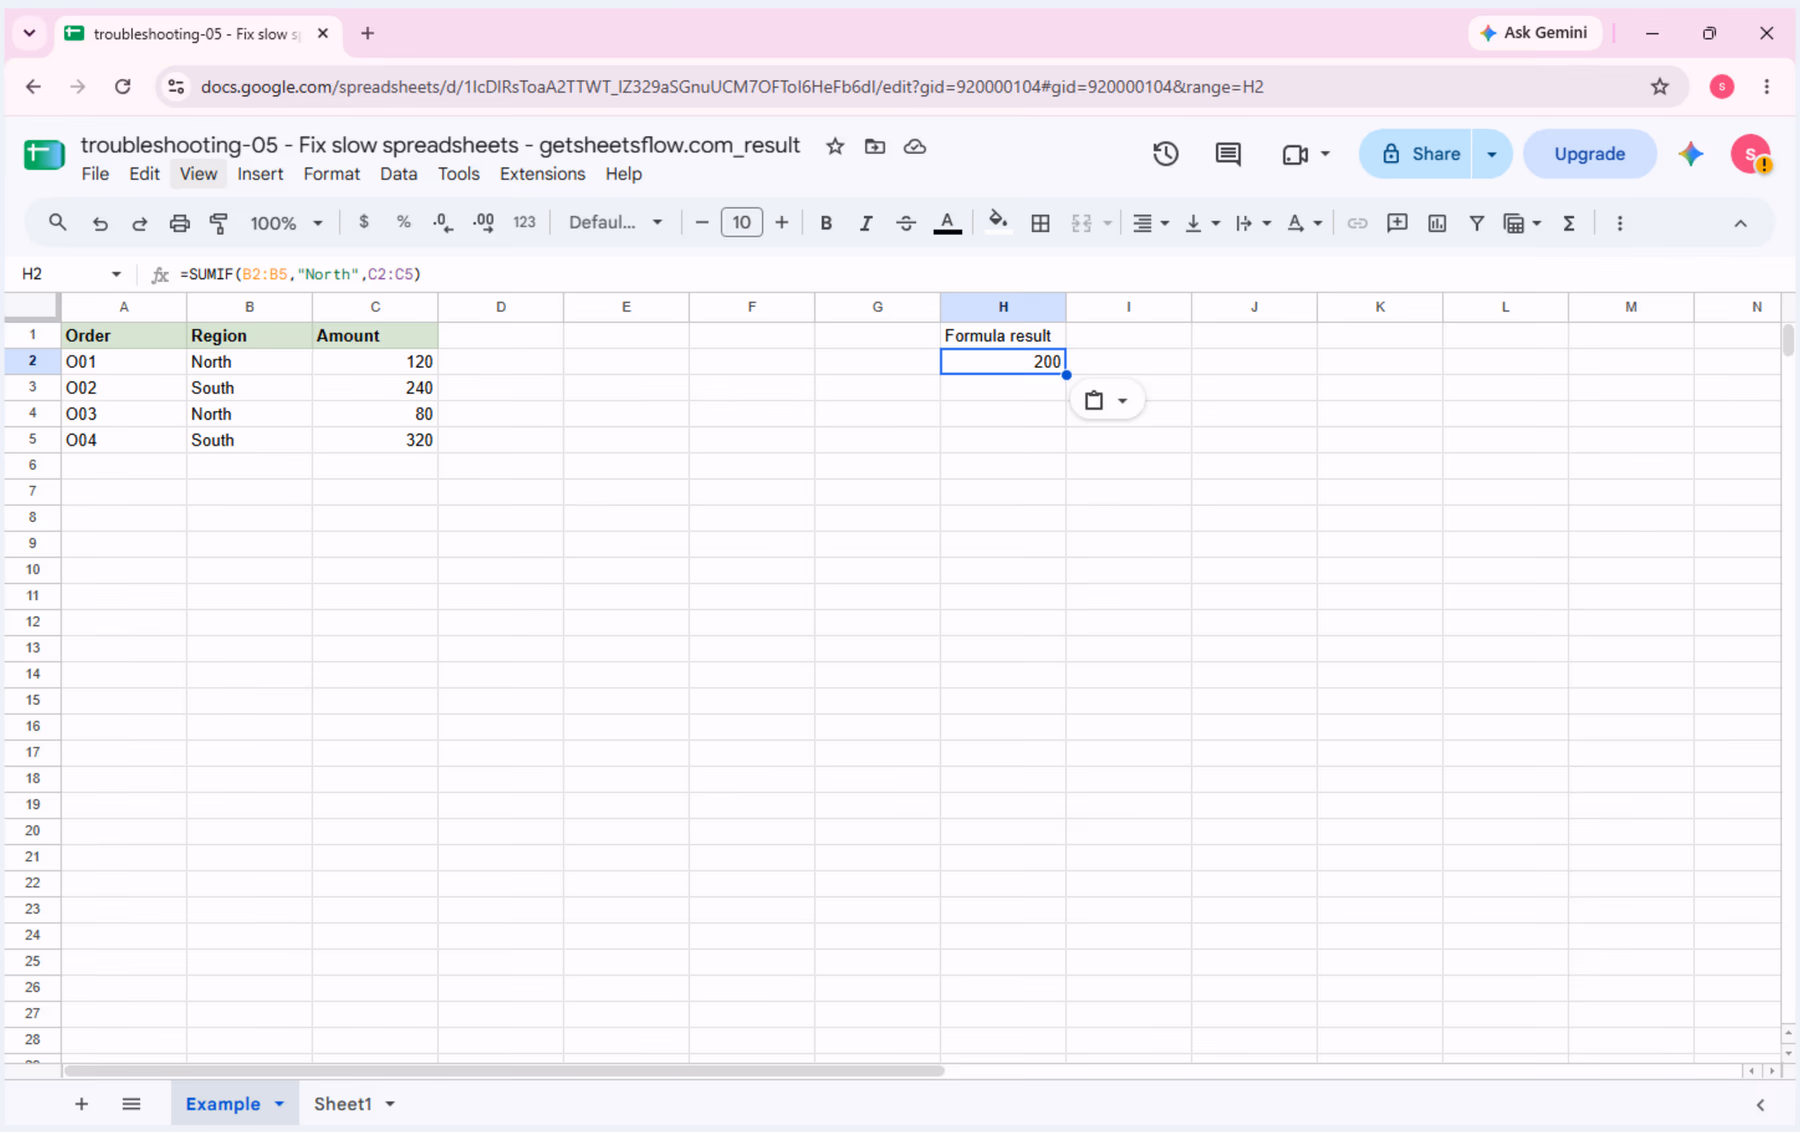Viewport: 1800px width, 1132px height.
Task: Open the toolbar's three-dot overflow menu
Action: click(x=1620, y=223)
